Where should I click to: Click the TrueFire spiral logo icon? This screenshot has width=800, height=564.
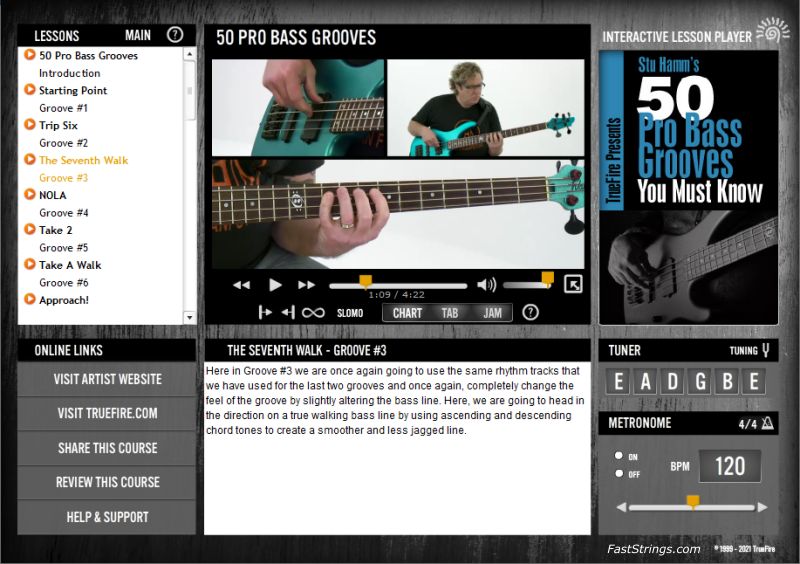point(773,31)
